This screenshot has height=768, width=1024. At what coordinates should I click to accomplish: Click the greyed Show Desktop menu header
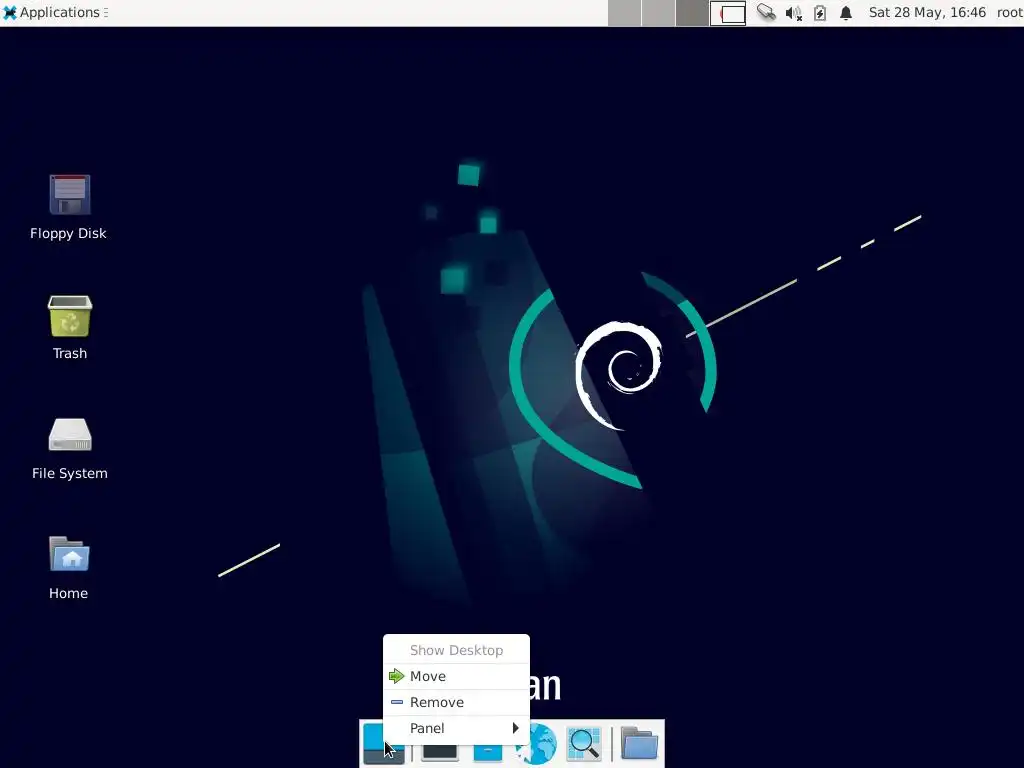pos(456,650)
